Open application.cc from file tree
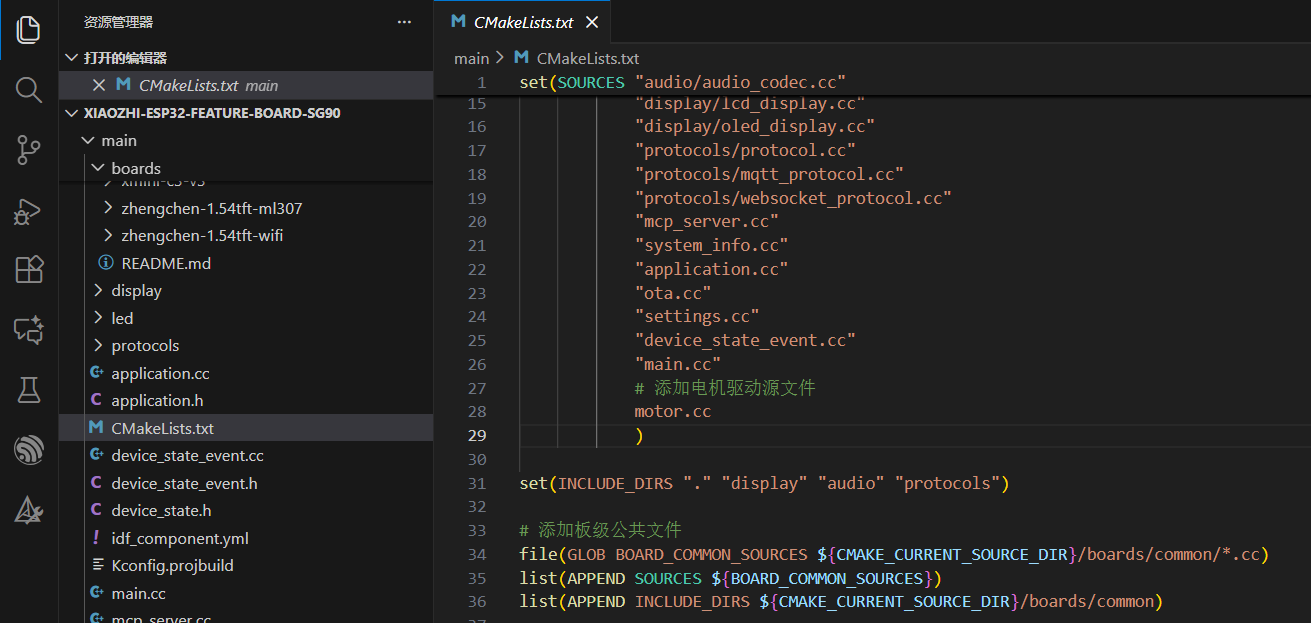 click(160, 373)
